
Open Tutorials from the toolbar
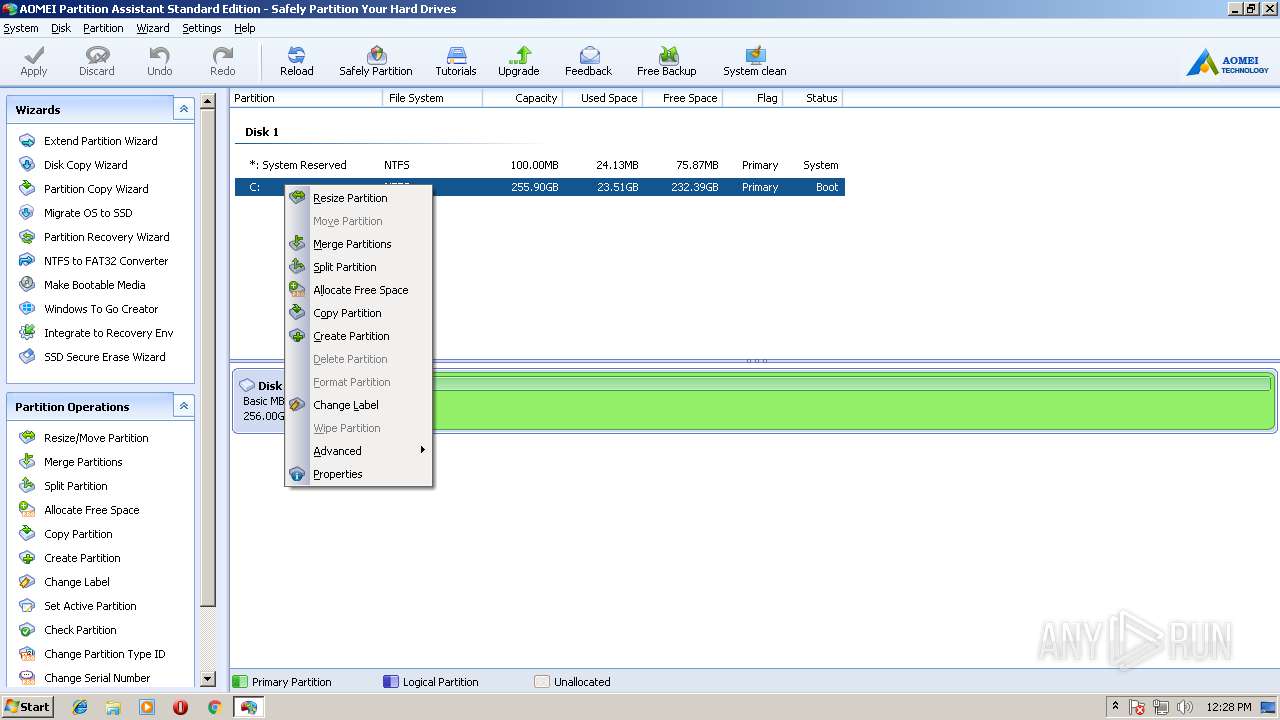coord(456,61)
